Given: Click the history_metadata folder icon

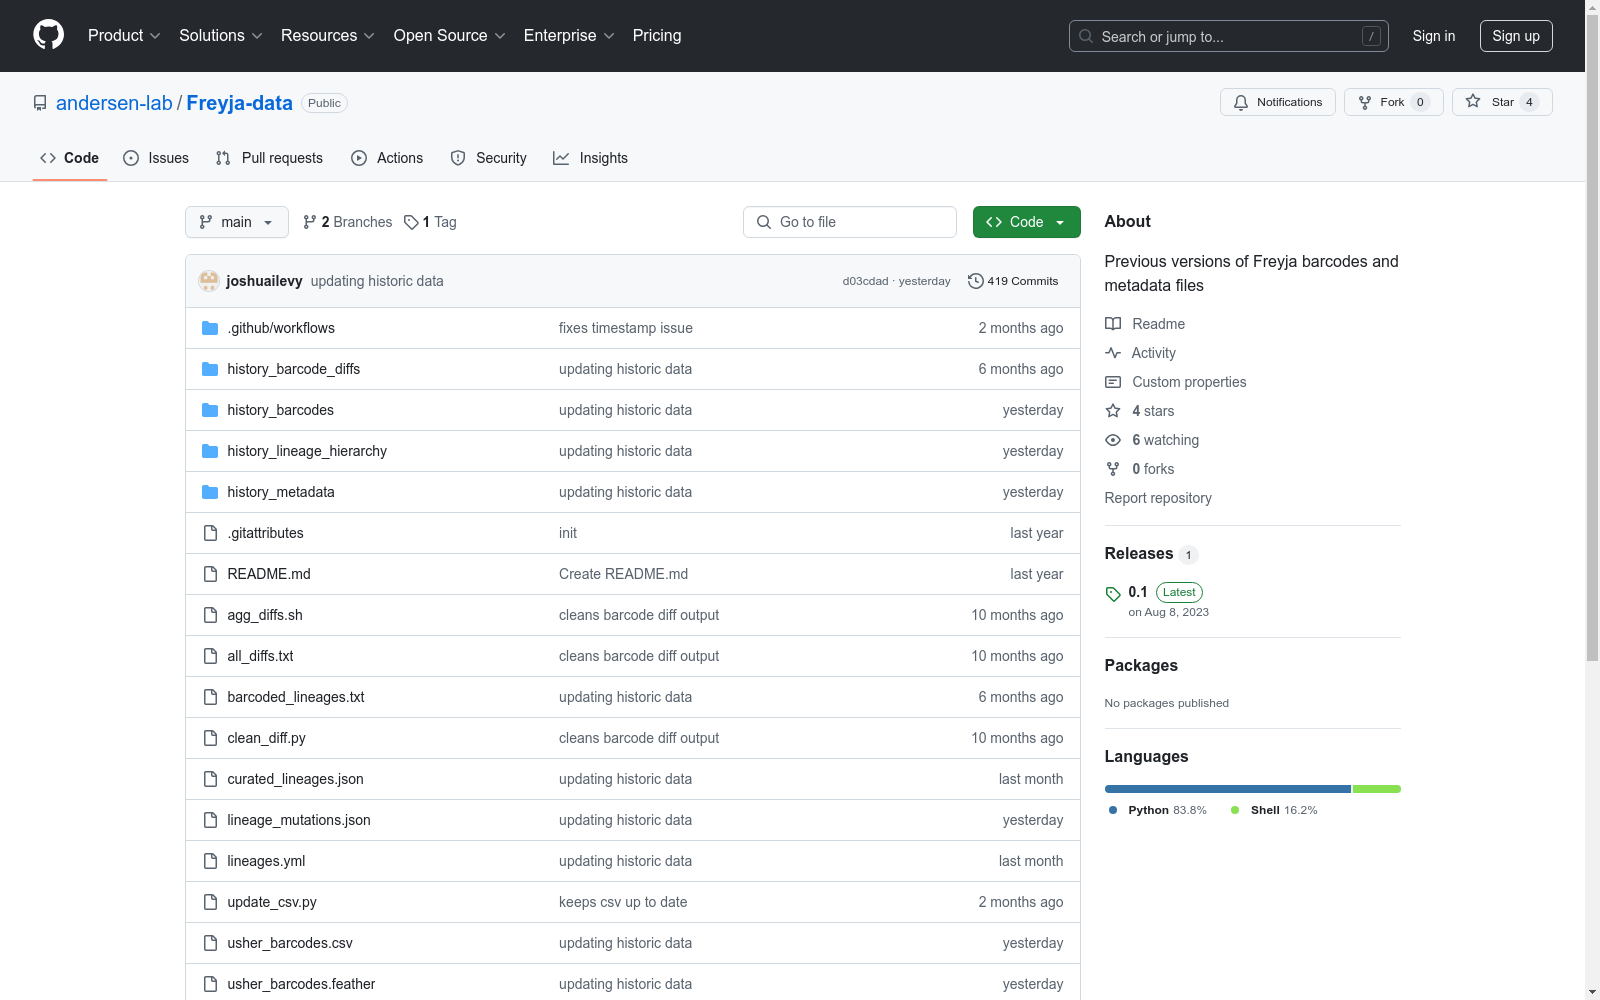Looking at the screenshot, I should (x=210, y=492).
